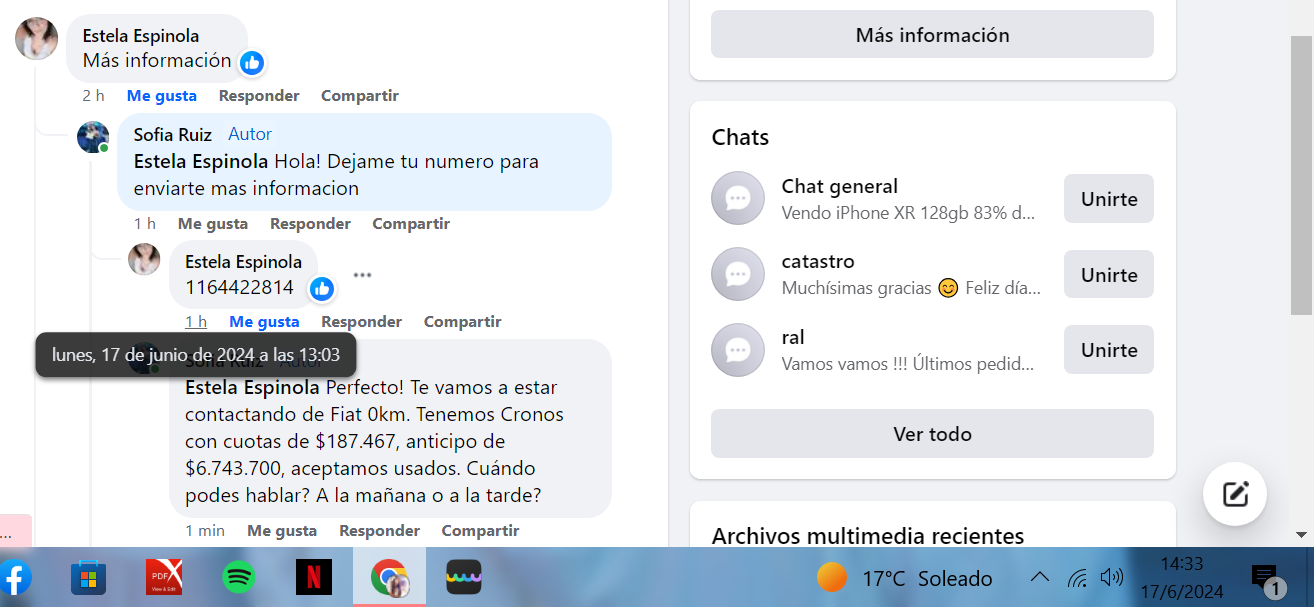
Task: Click the "Vendo iPhone XR 128gb" chat preview
Action: click(908, 213)
